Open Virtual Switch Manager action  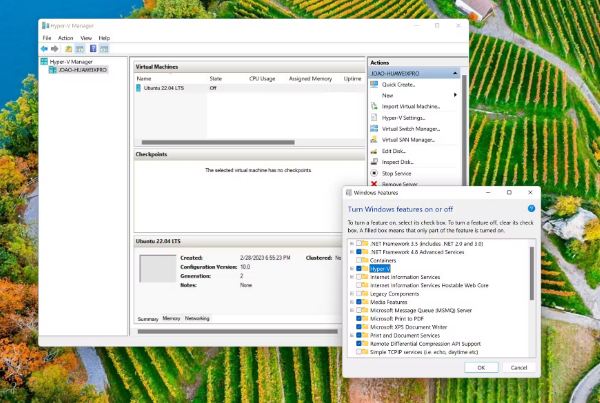click(411, 129)
